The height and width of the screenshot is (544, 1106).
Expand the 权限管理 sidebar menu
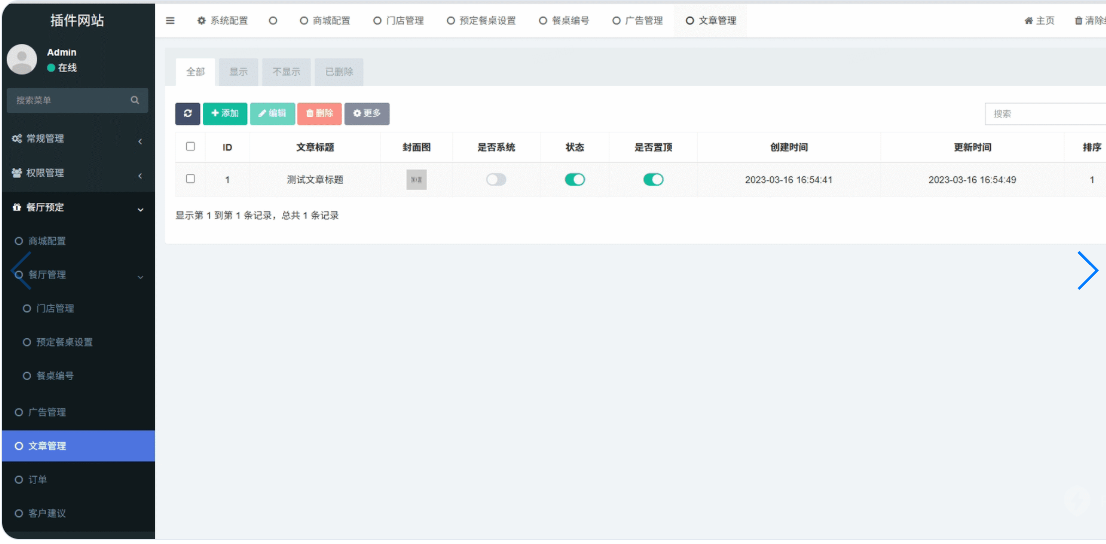click(x=77, y=173)
